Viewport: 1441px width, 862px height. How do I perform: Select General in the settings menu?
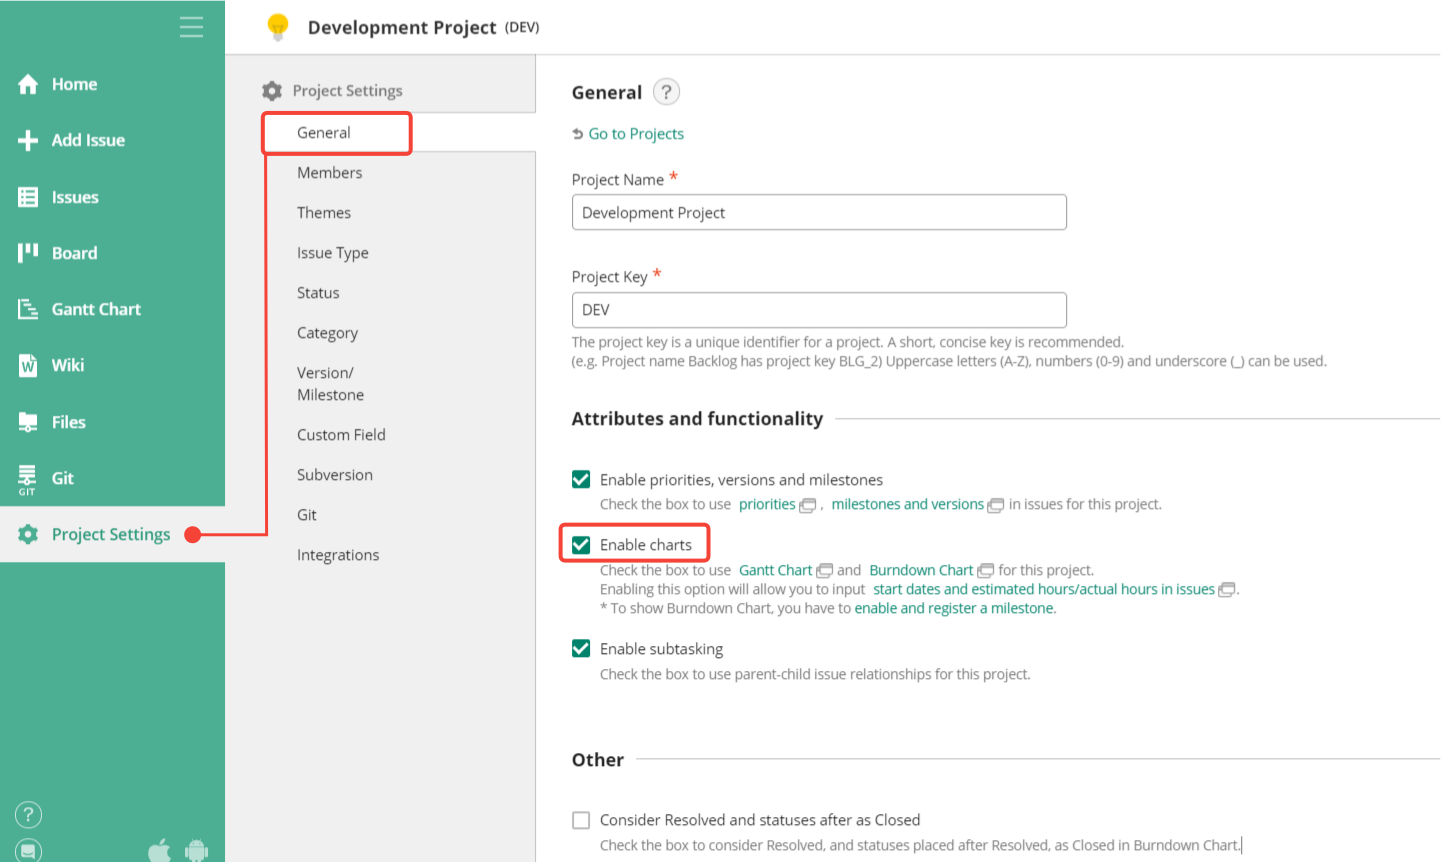(x=324, y=133)
